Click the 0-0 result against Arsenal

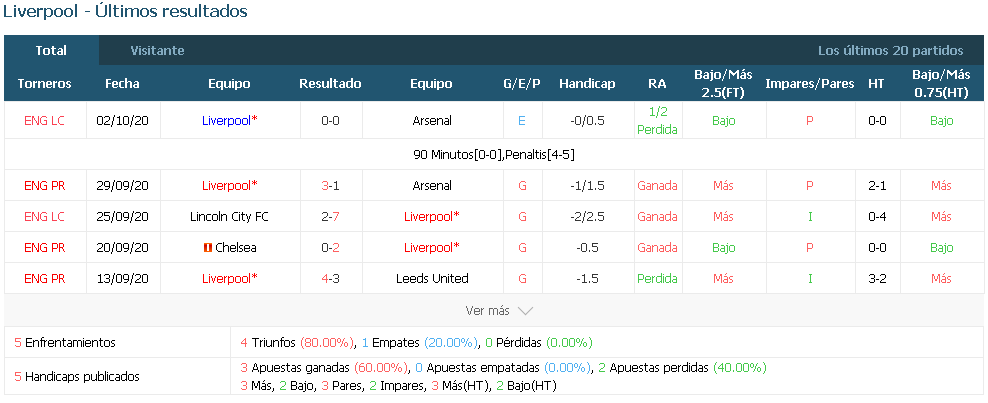[330, 121]
